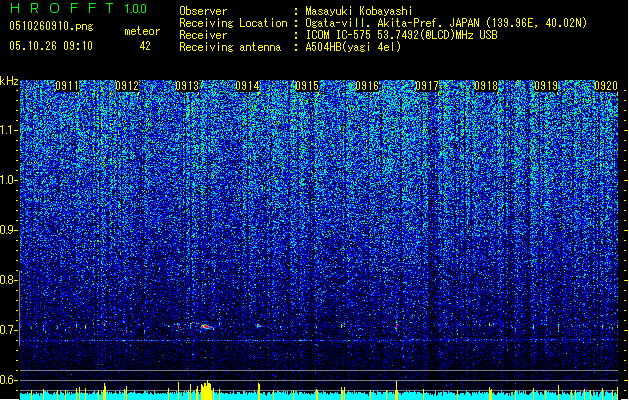Click the date stamp 05.10.26 09:10
This screenshot has width=629, height=400.
coord(51,46)
